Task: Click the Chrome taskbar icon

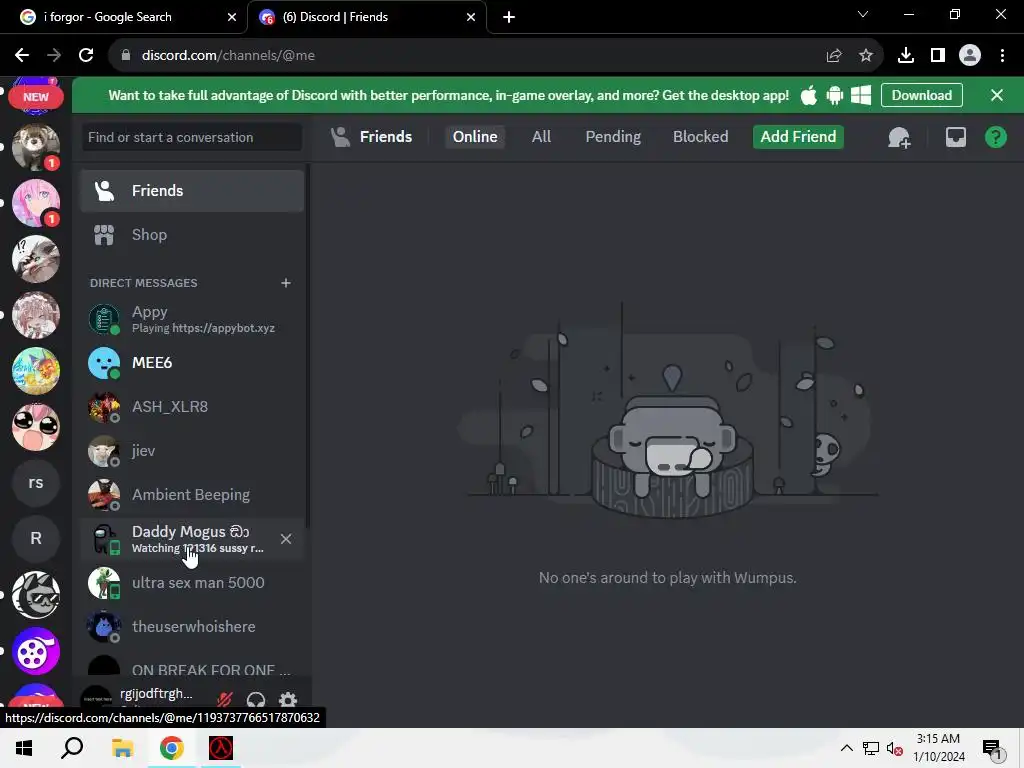Action: point(172,748)
